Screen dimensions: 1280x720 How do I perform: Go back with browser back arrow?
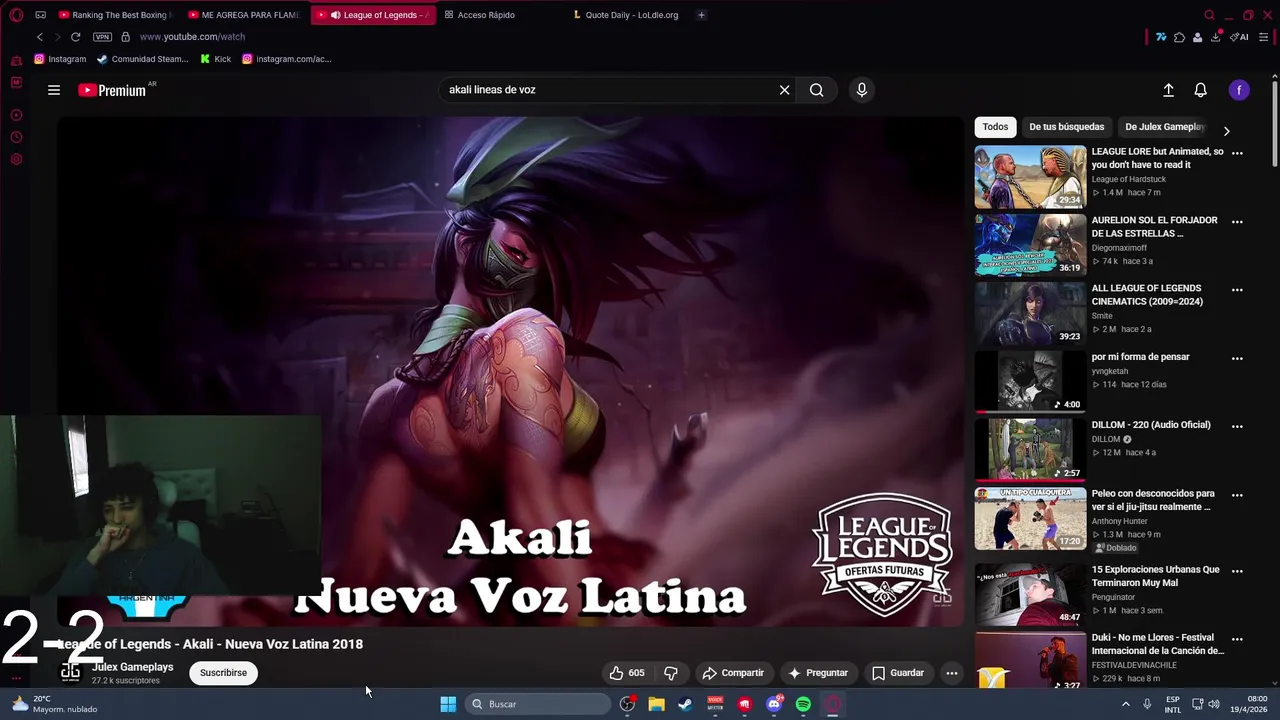40,37
